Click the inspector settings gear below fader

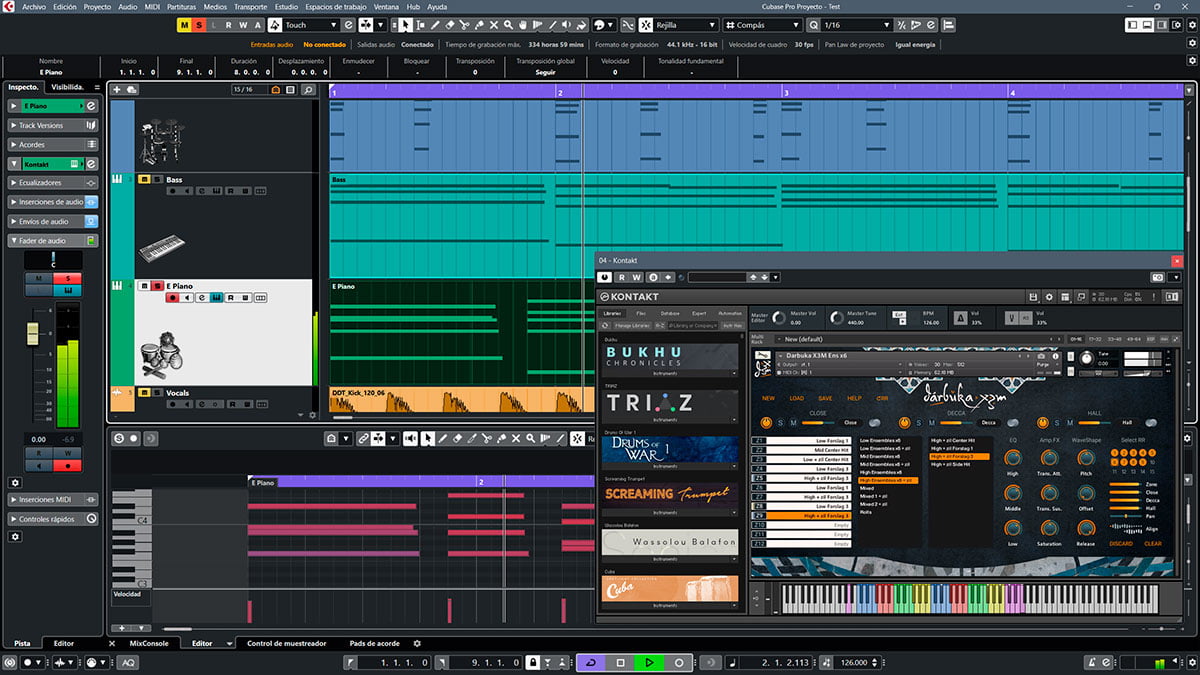(15, 483)
